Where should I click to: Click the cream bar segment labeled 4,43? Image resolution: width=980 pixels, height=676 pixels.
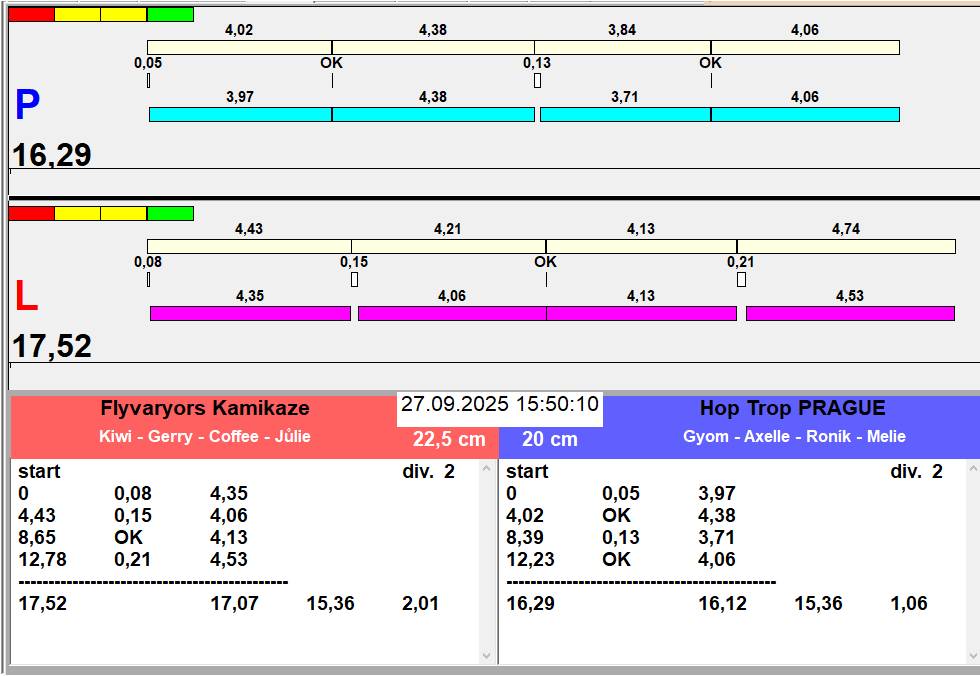(x=249, y=246)
